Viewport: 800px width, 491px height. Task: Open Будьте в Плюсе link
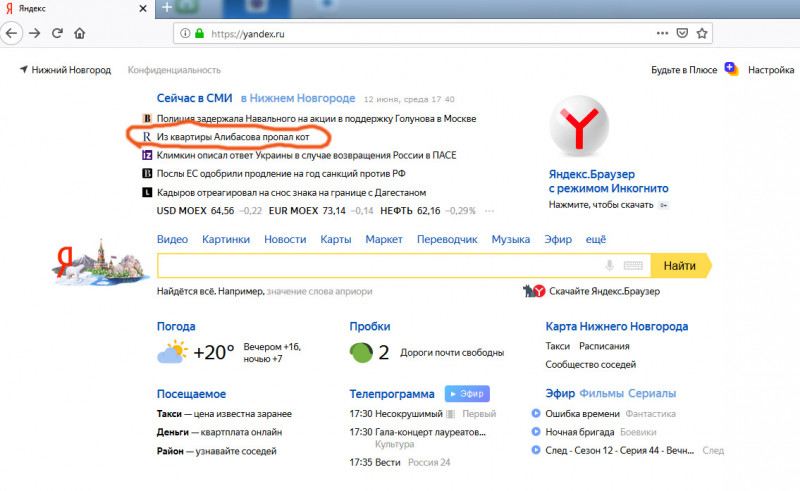click(x=684, y=69)
